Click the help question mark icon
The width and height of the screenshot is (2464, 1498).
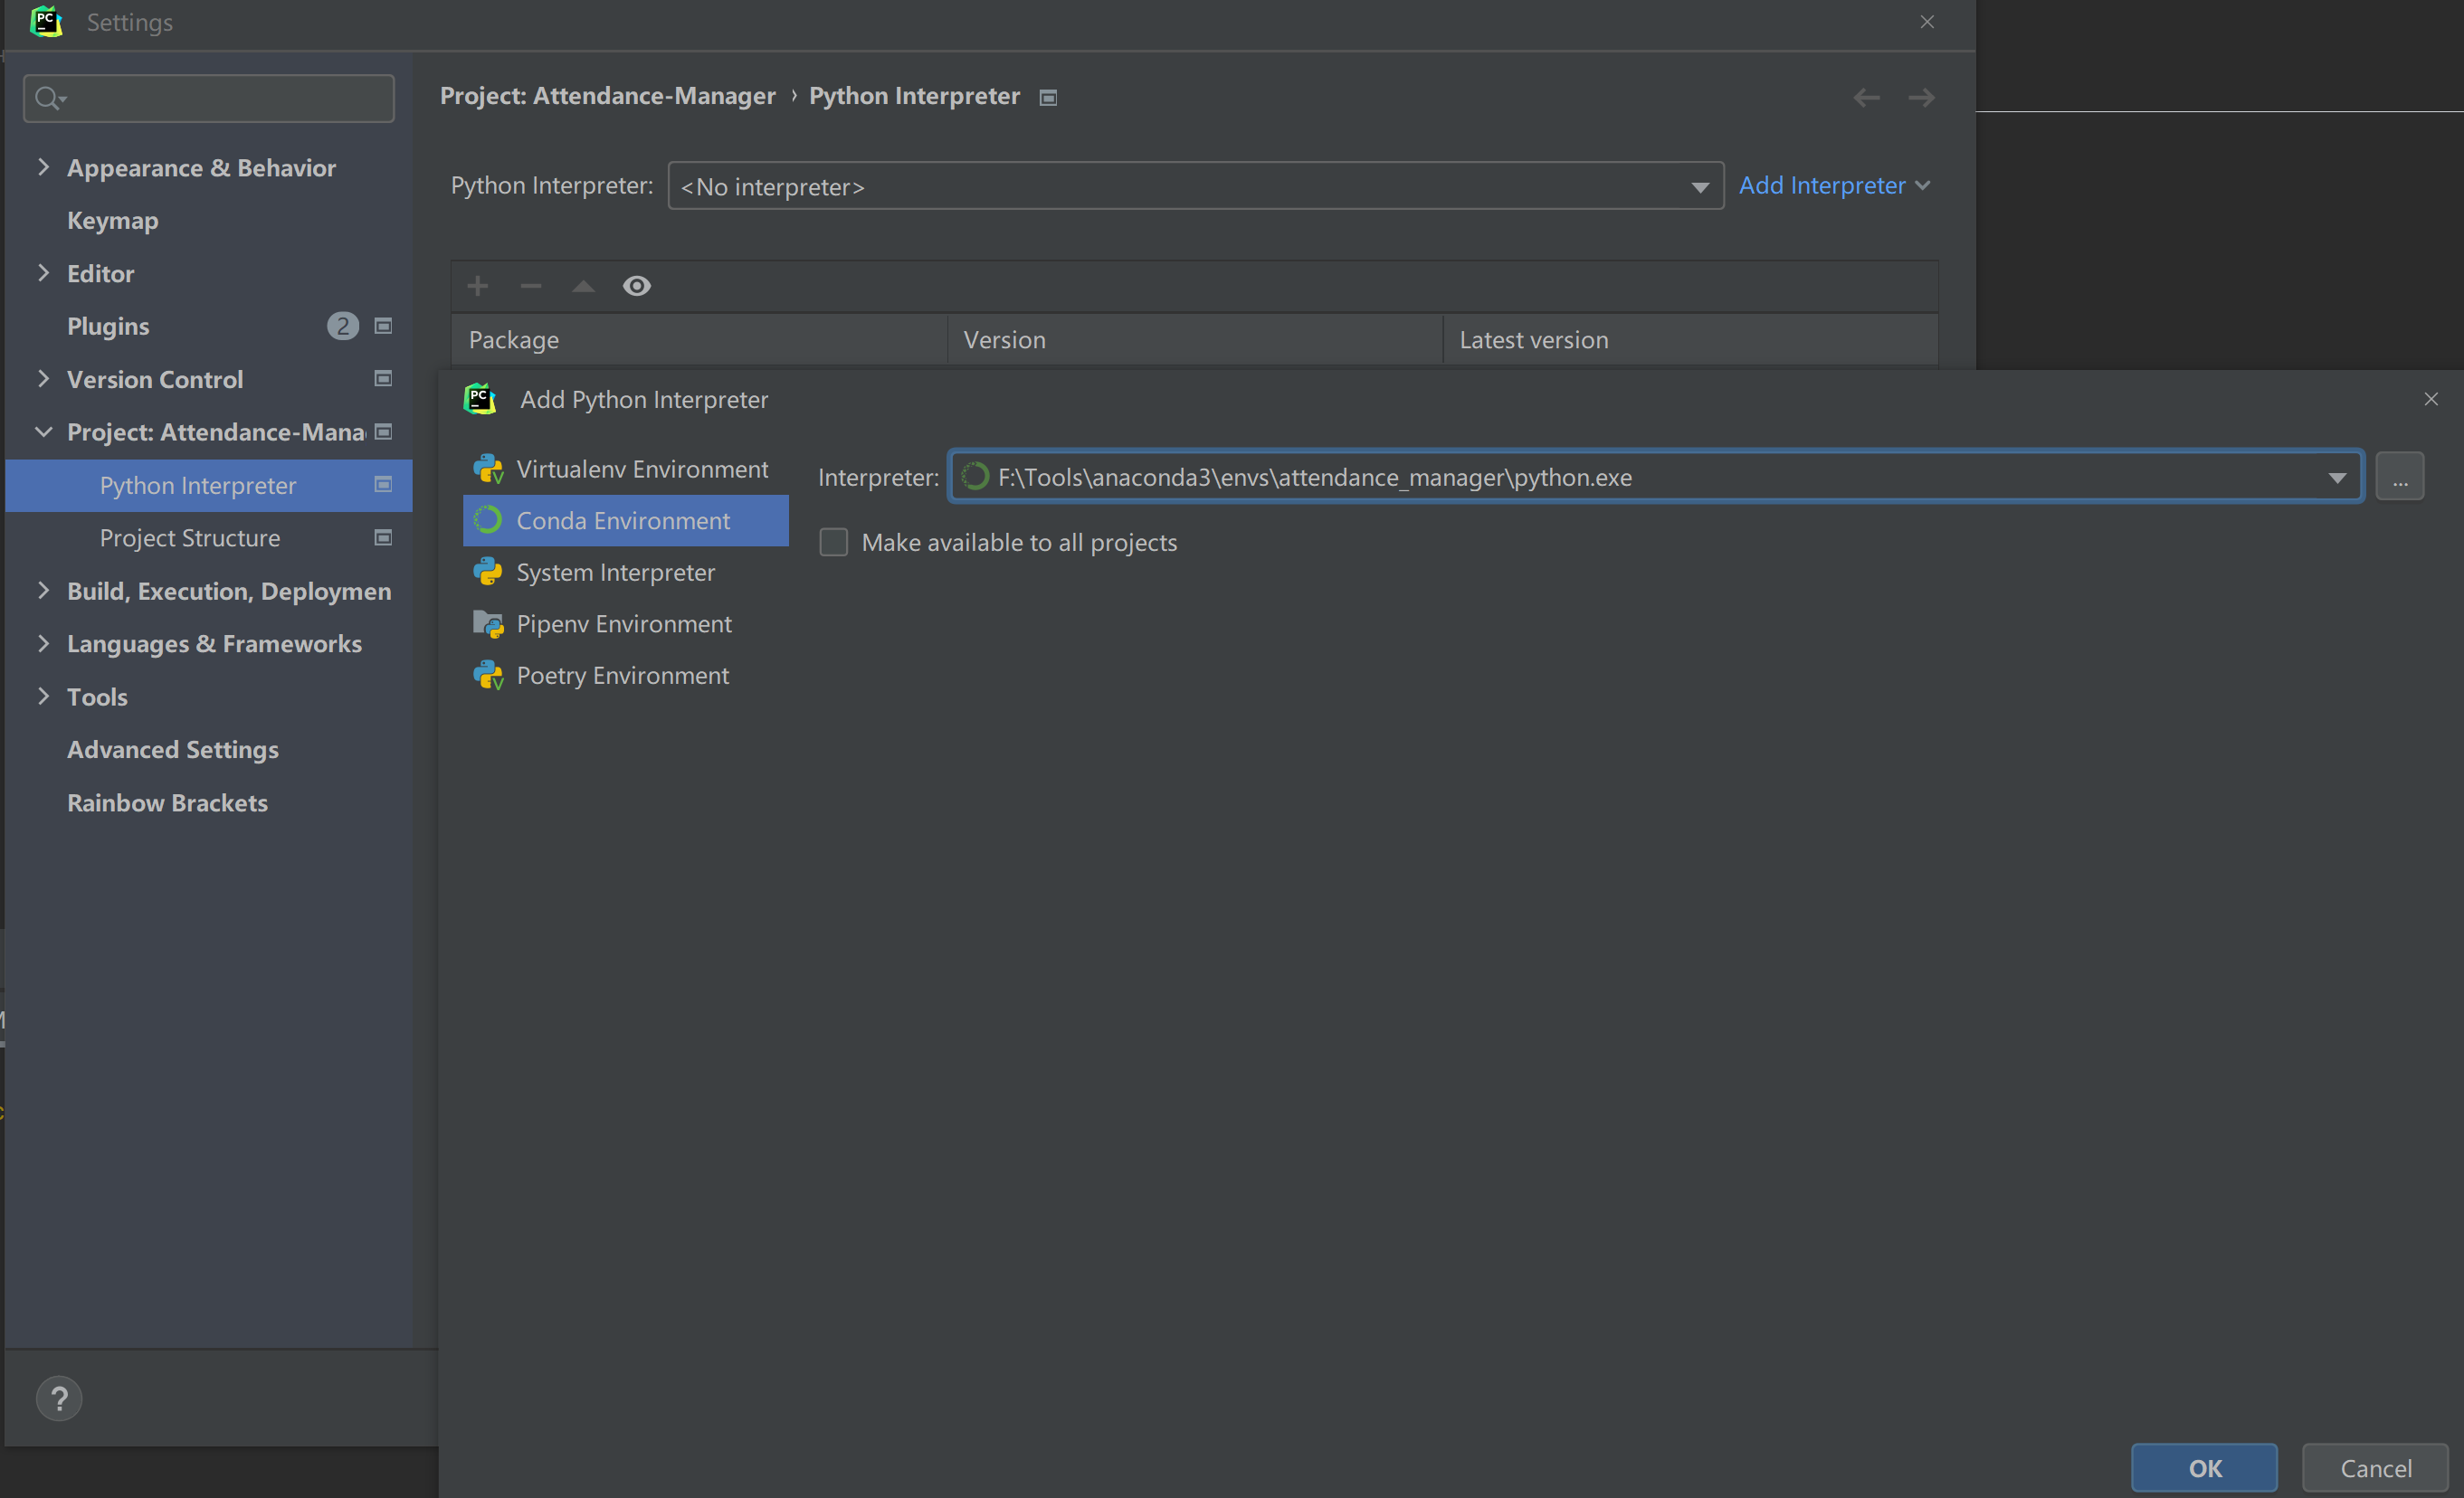[59, 1398]
